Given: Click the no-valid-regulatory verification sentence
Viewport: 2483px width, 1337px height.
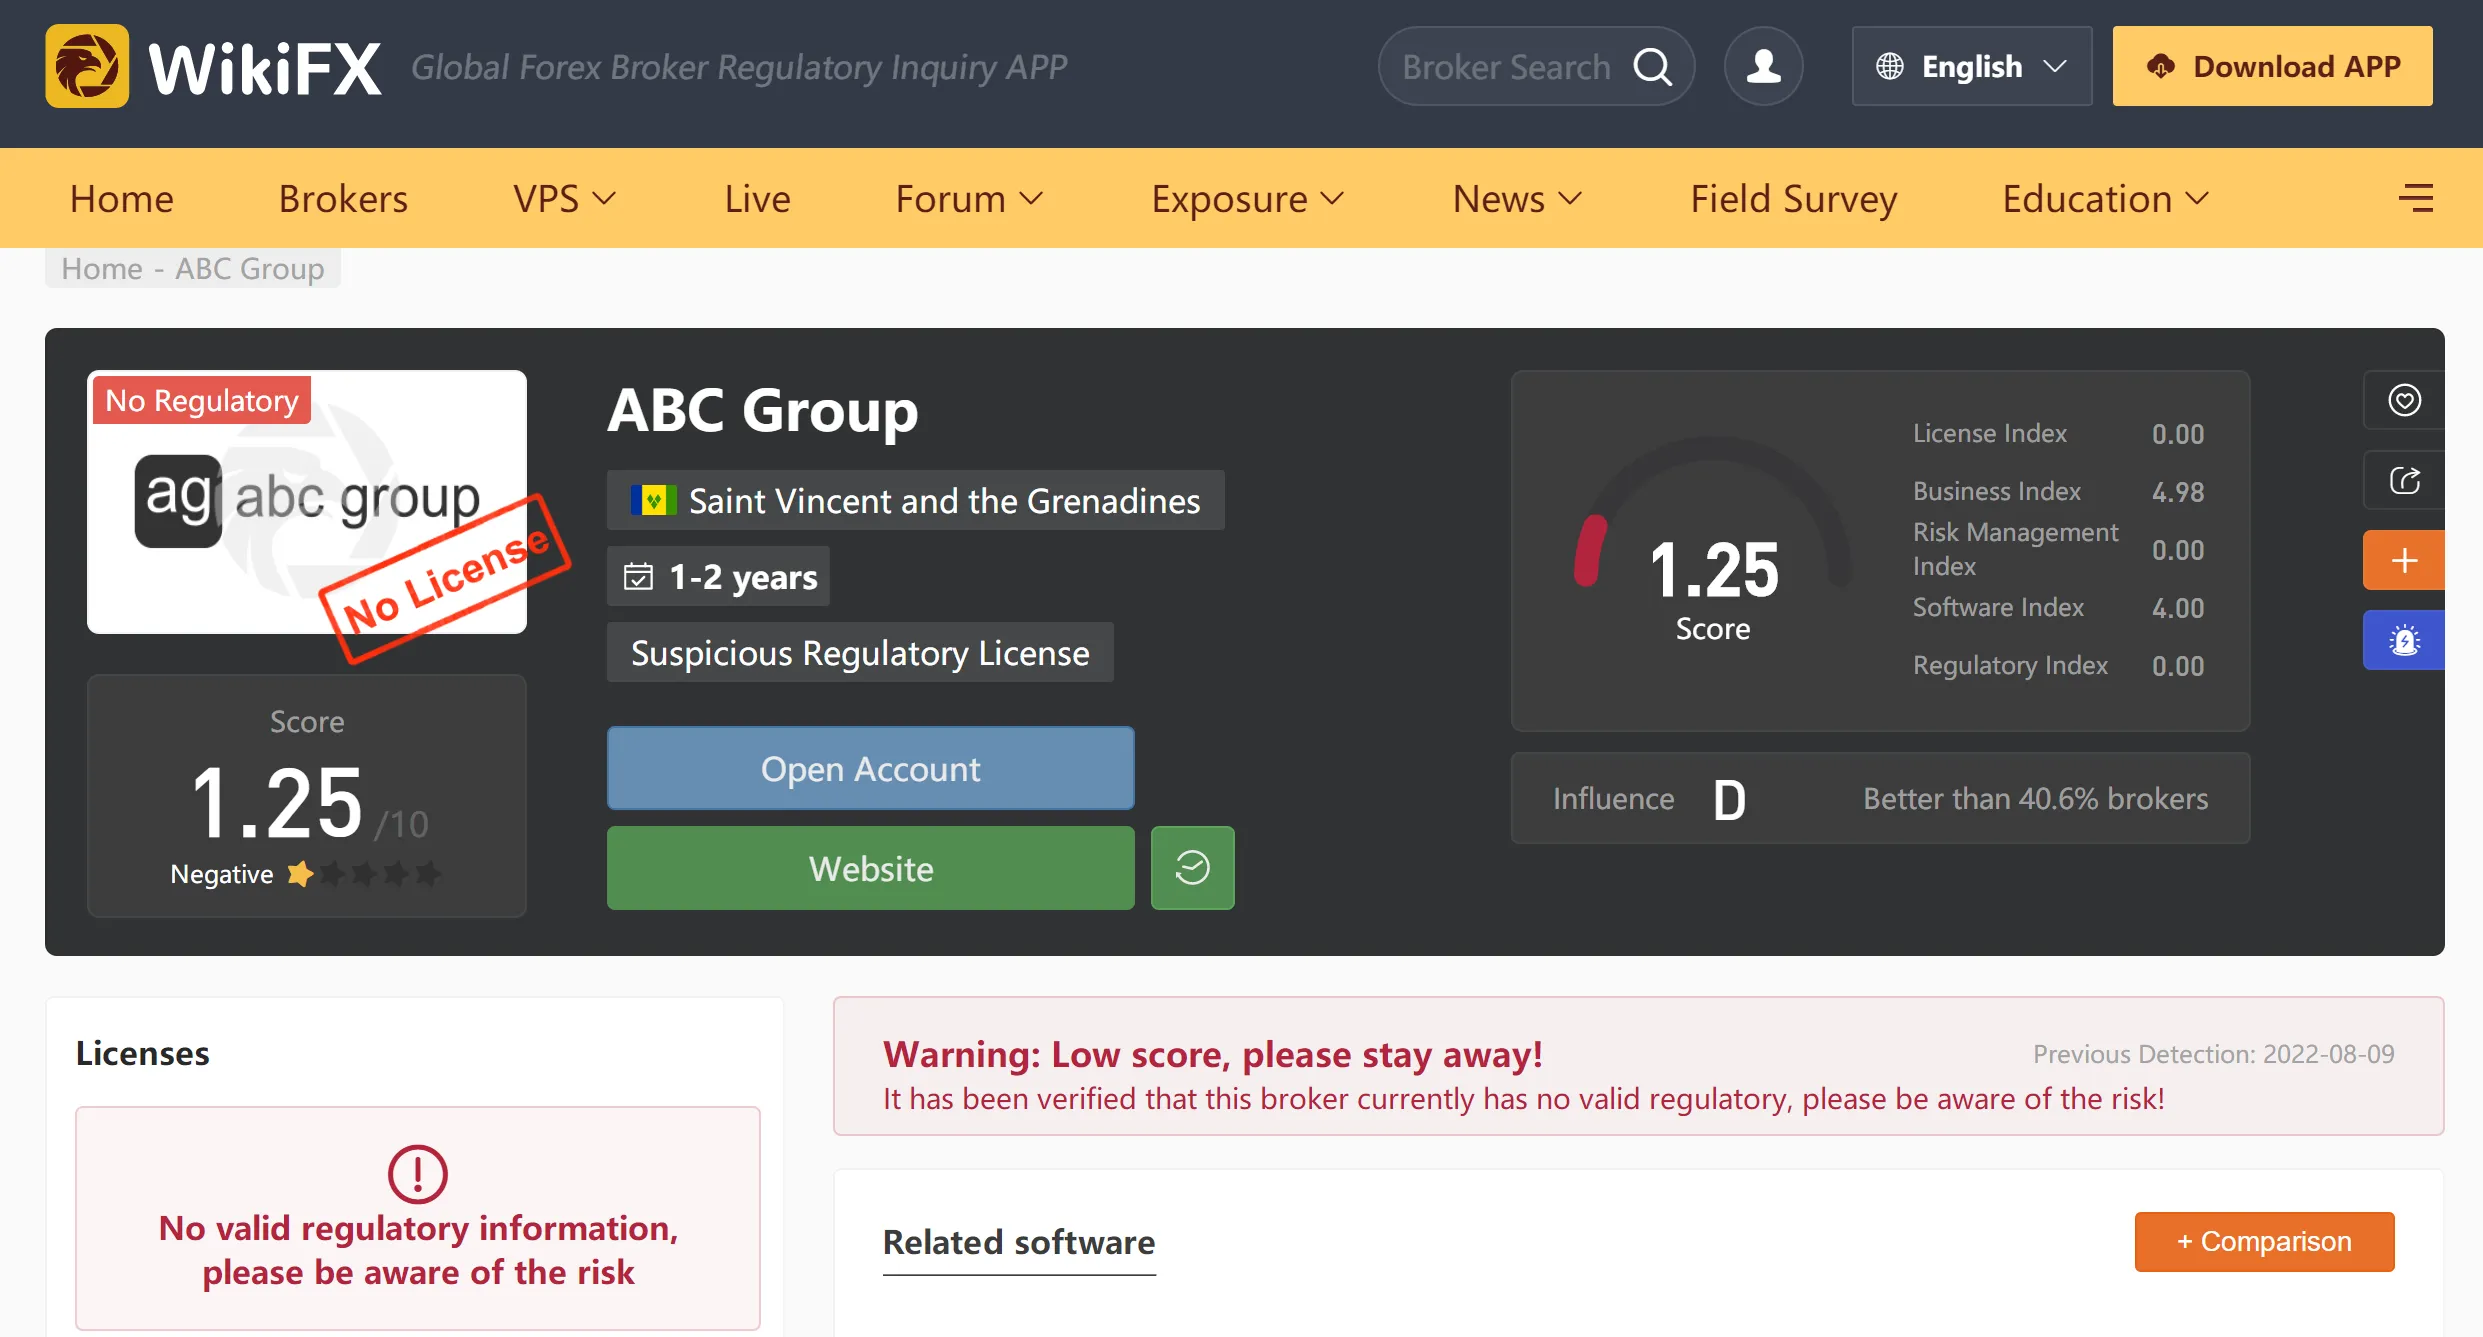Looking at the screenshot, I should [x=1523, y=1099].
